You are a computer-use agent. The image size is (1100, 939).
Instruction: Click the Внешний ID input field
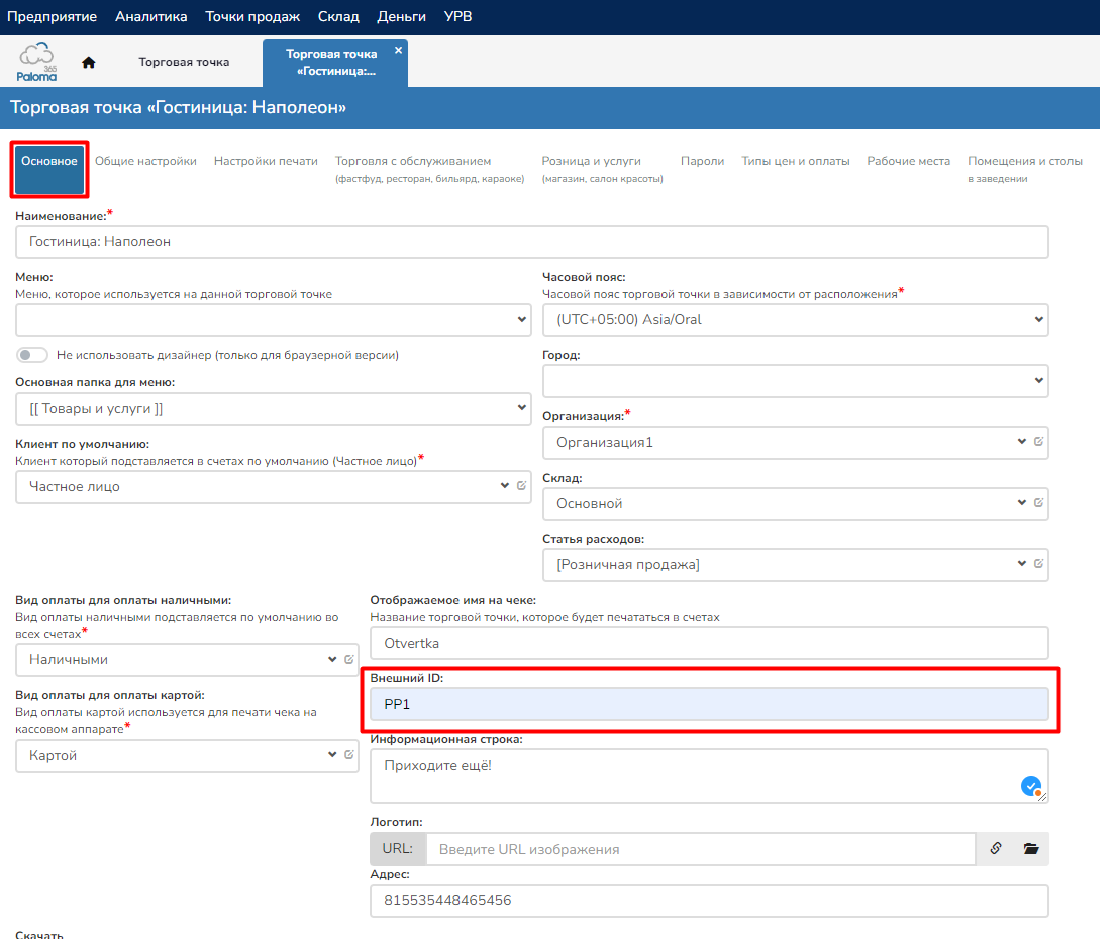[708, 704]
